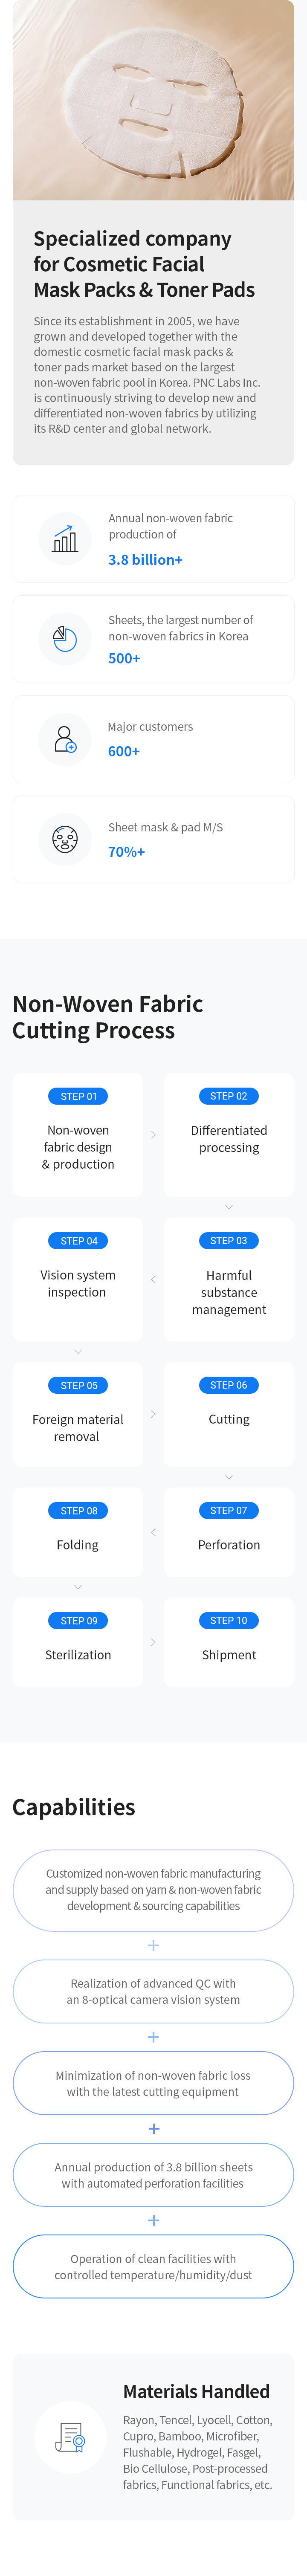Click the facial mask sheet hero image
Image resolution: width=307 pixels, height=2576 pixels.
click(153, 100)
